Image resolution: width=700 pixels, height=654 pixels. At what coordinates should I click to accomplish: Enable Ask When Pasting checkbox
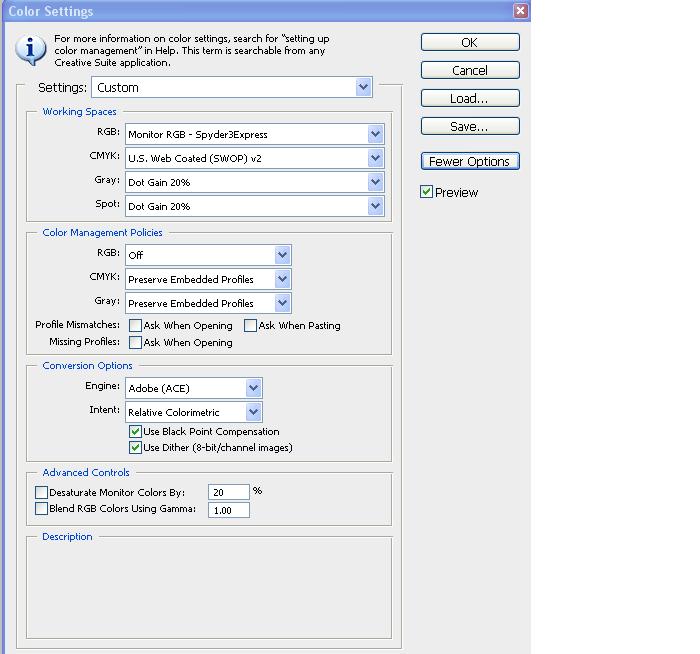(x=250, y=326)
